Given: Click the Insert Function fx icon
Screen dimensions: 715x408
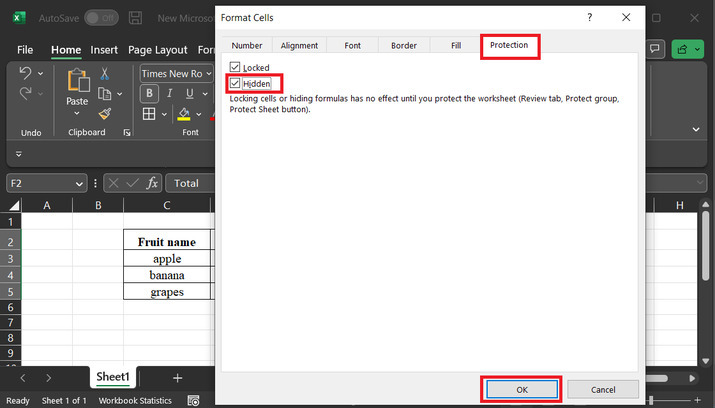Looking at the screenshot, I should click(x=152, y=183).
